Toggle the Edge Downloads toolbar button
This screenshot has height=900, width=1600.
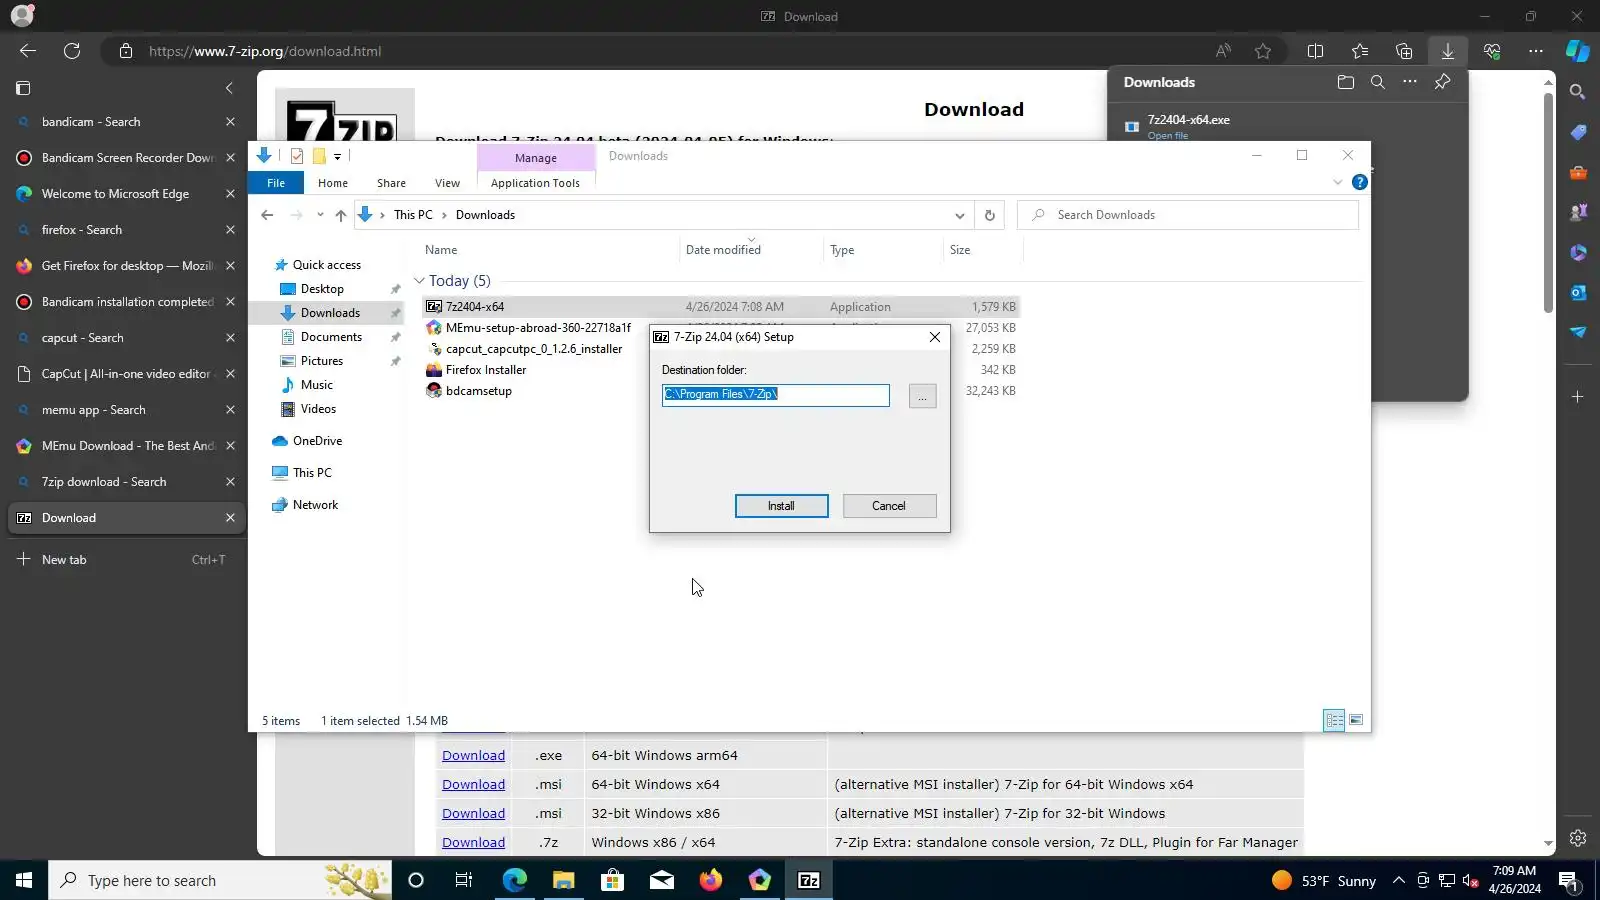click(1447, 51)
